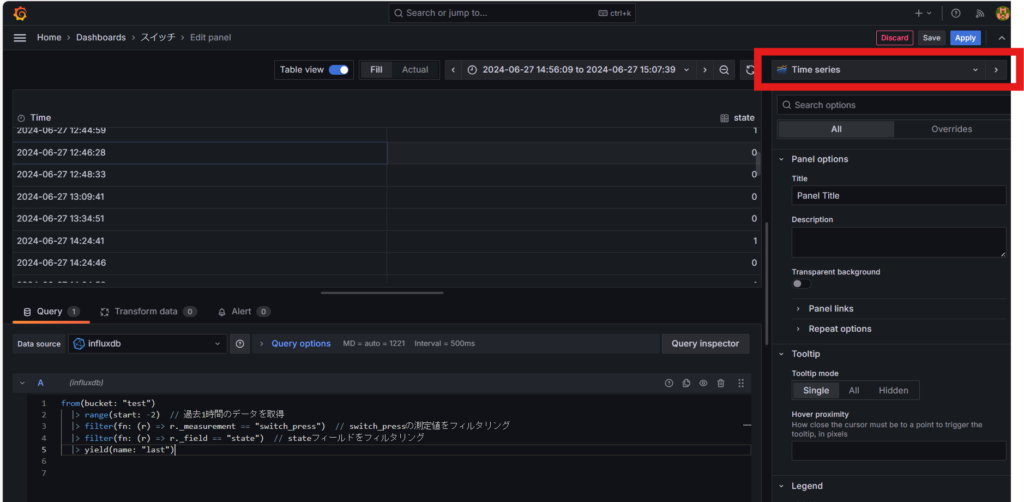
Task: Click the refresh dashboard icon
Action: (750, 70)
